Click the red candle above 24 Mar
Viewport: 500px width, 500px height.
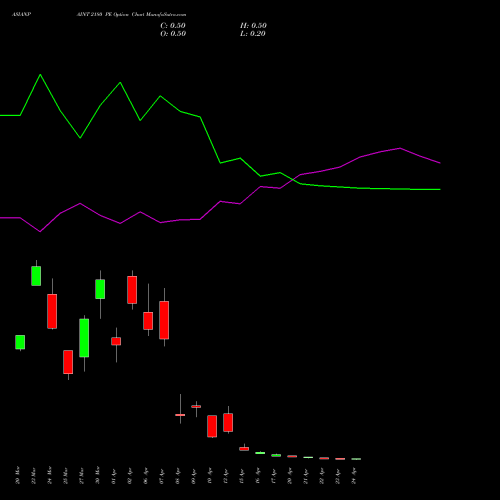click(52, 311)
